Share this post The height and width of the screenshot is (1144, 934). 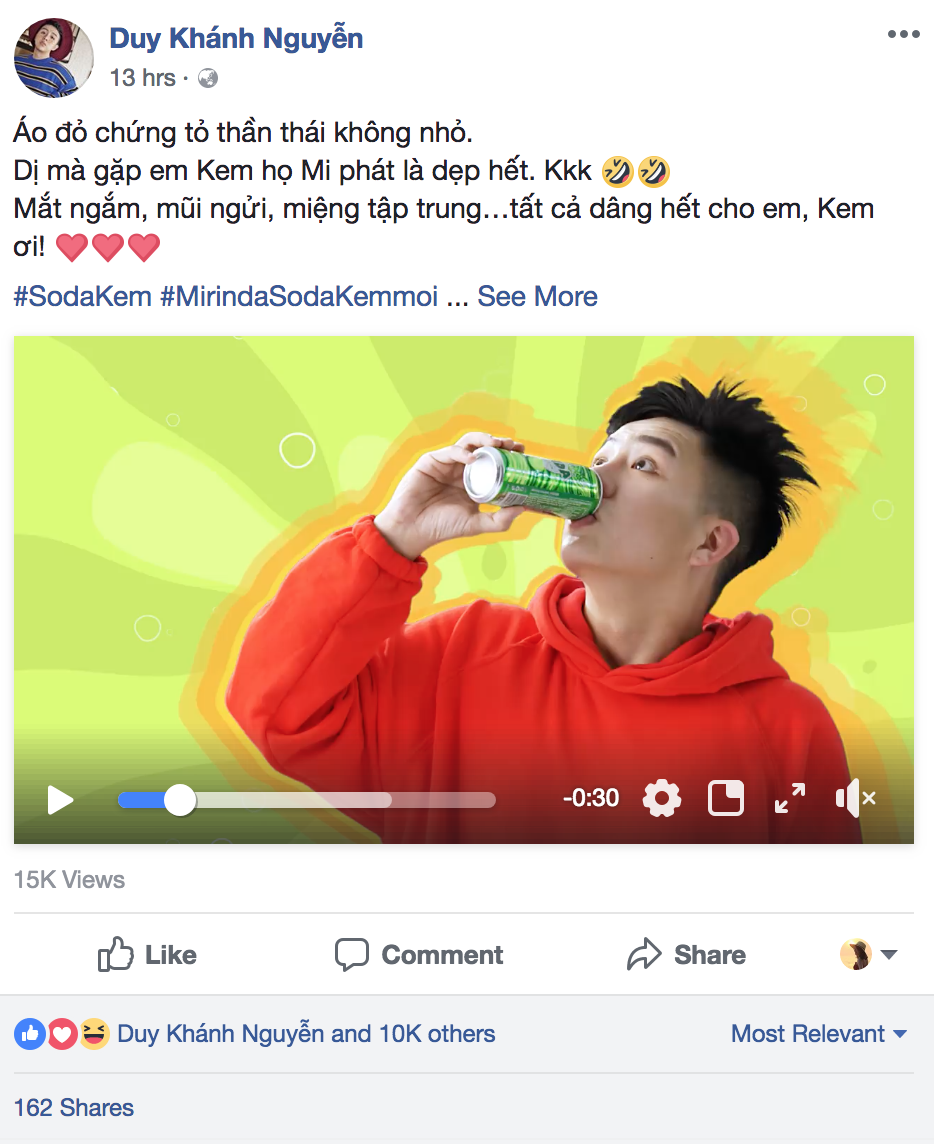click(x=686, y=955)
